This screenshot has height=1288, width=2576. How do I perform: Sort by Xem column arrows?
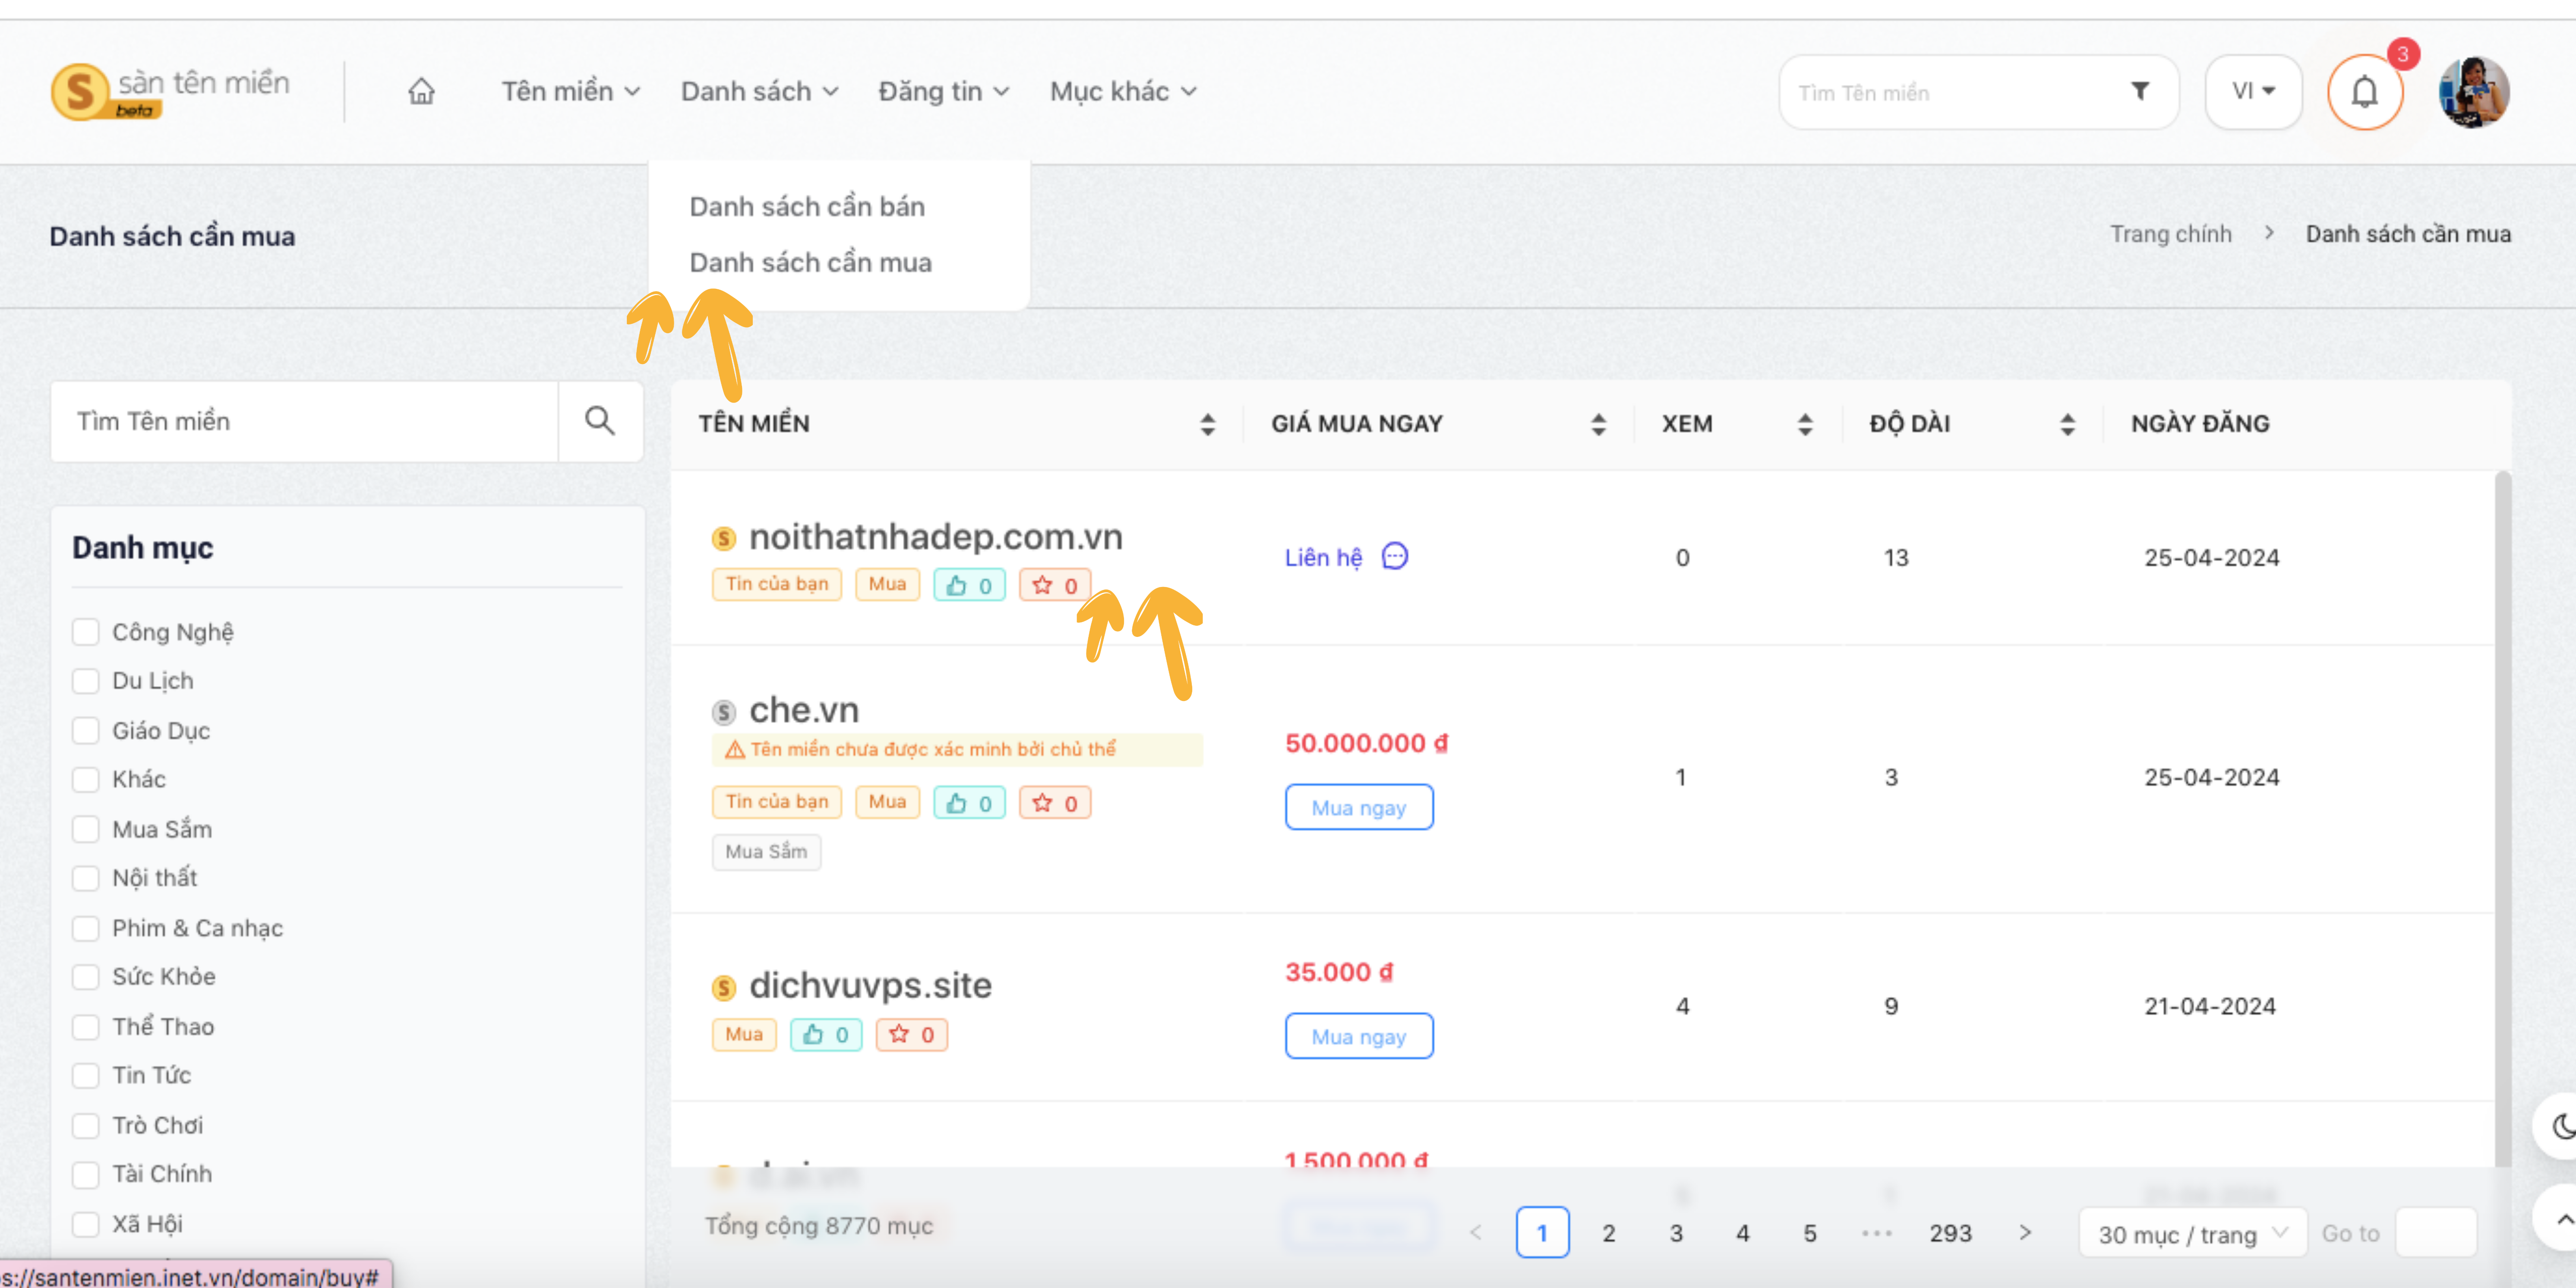(1805, 424)
